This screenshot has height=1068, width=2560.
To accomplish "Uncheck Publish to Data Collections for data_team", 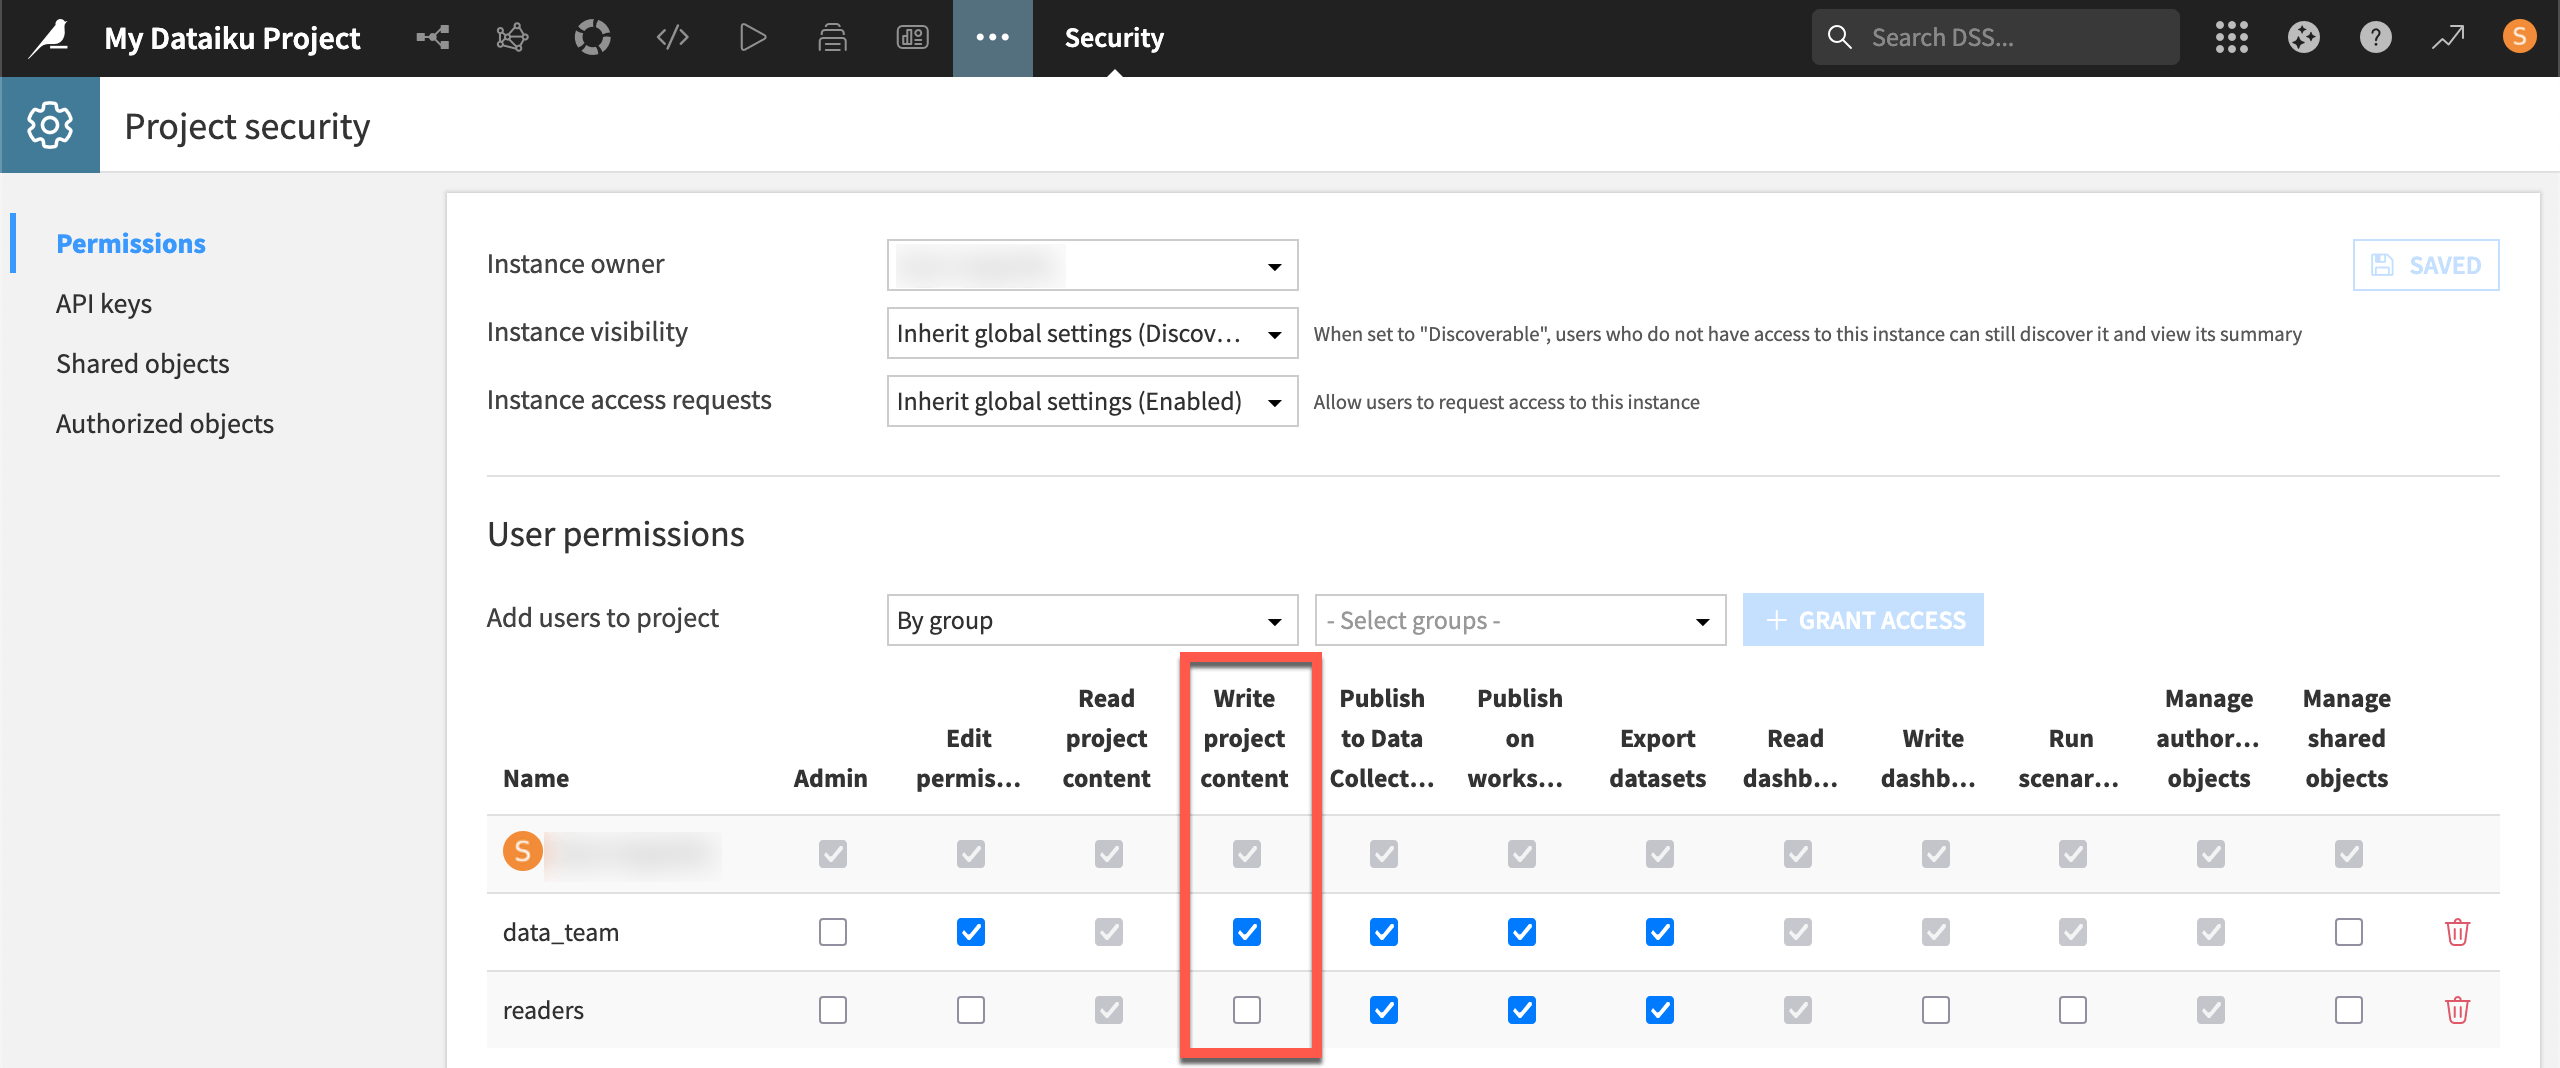I will pos(1384,932).
